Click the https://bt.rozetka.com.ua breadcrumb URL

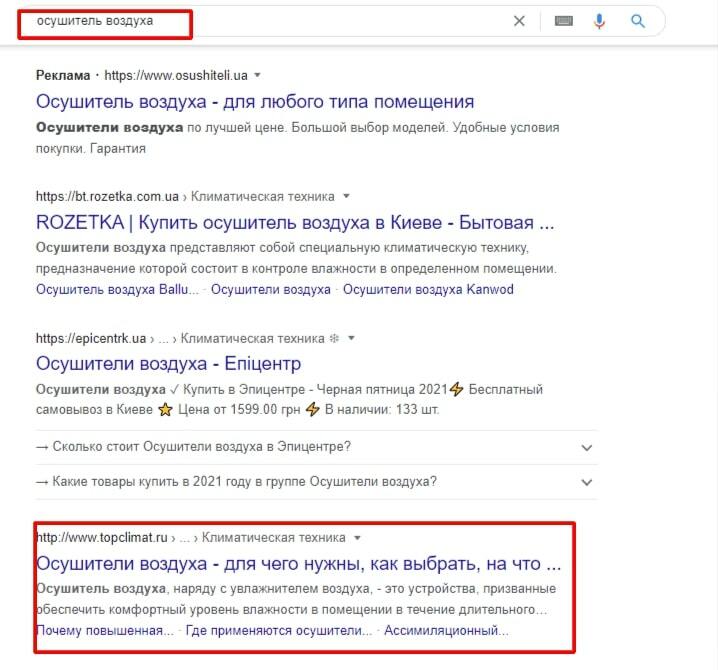(107, 196)
